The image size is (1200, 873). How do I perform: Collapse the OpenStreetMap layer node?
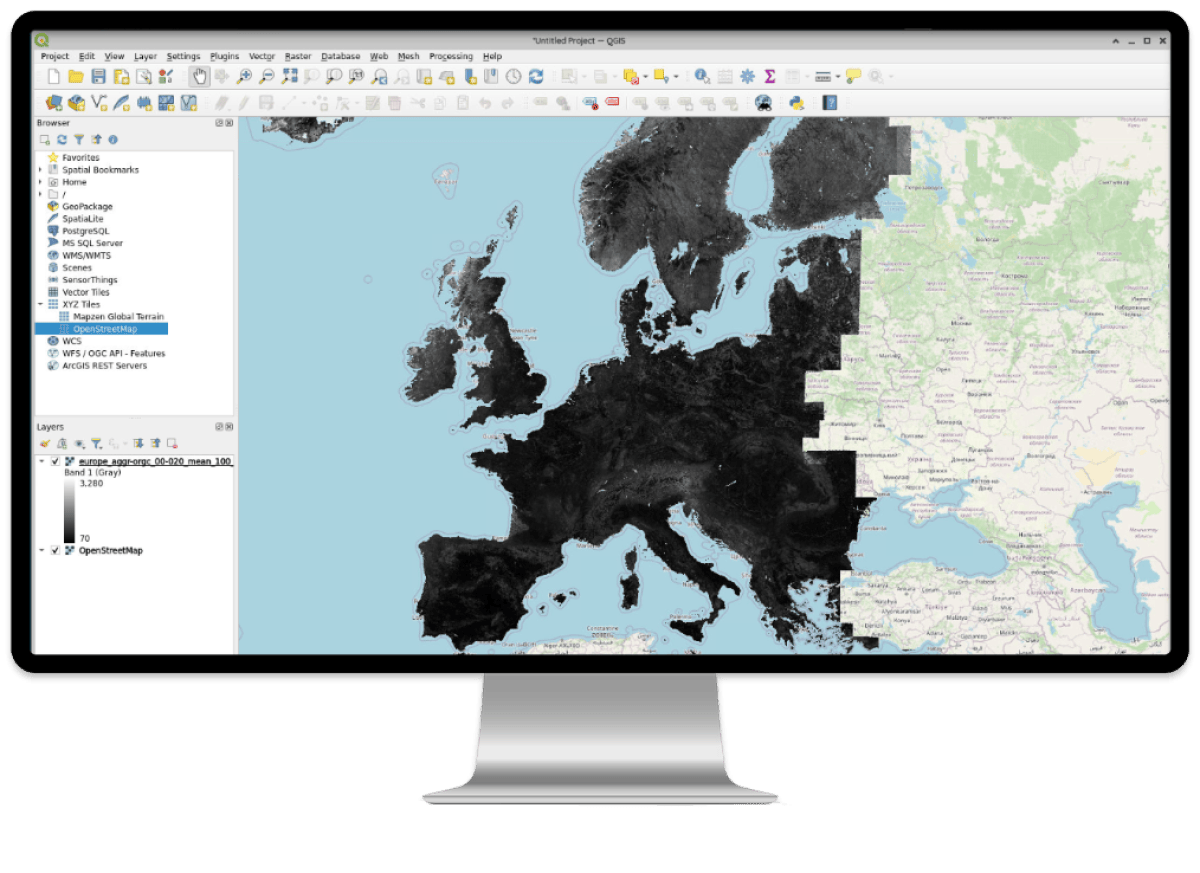(41, 550)
